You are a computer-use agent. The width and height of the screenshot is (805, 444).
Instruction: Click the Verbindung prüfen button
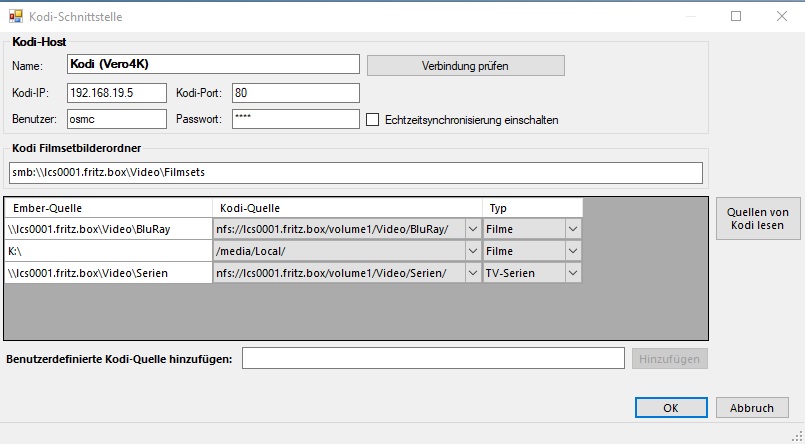point(466,66)
